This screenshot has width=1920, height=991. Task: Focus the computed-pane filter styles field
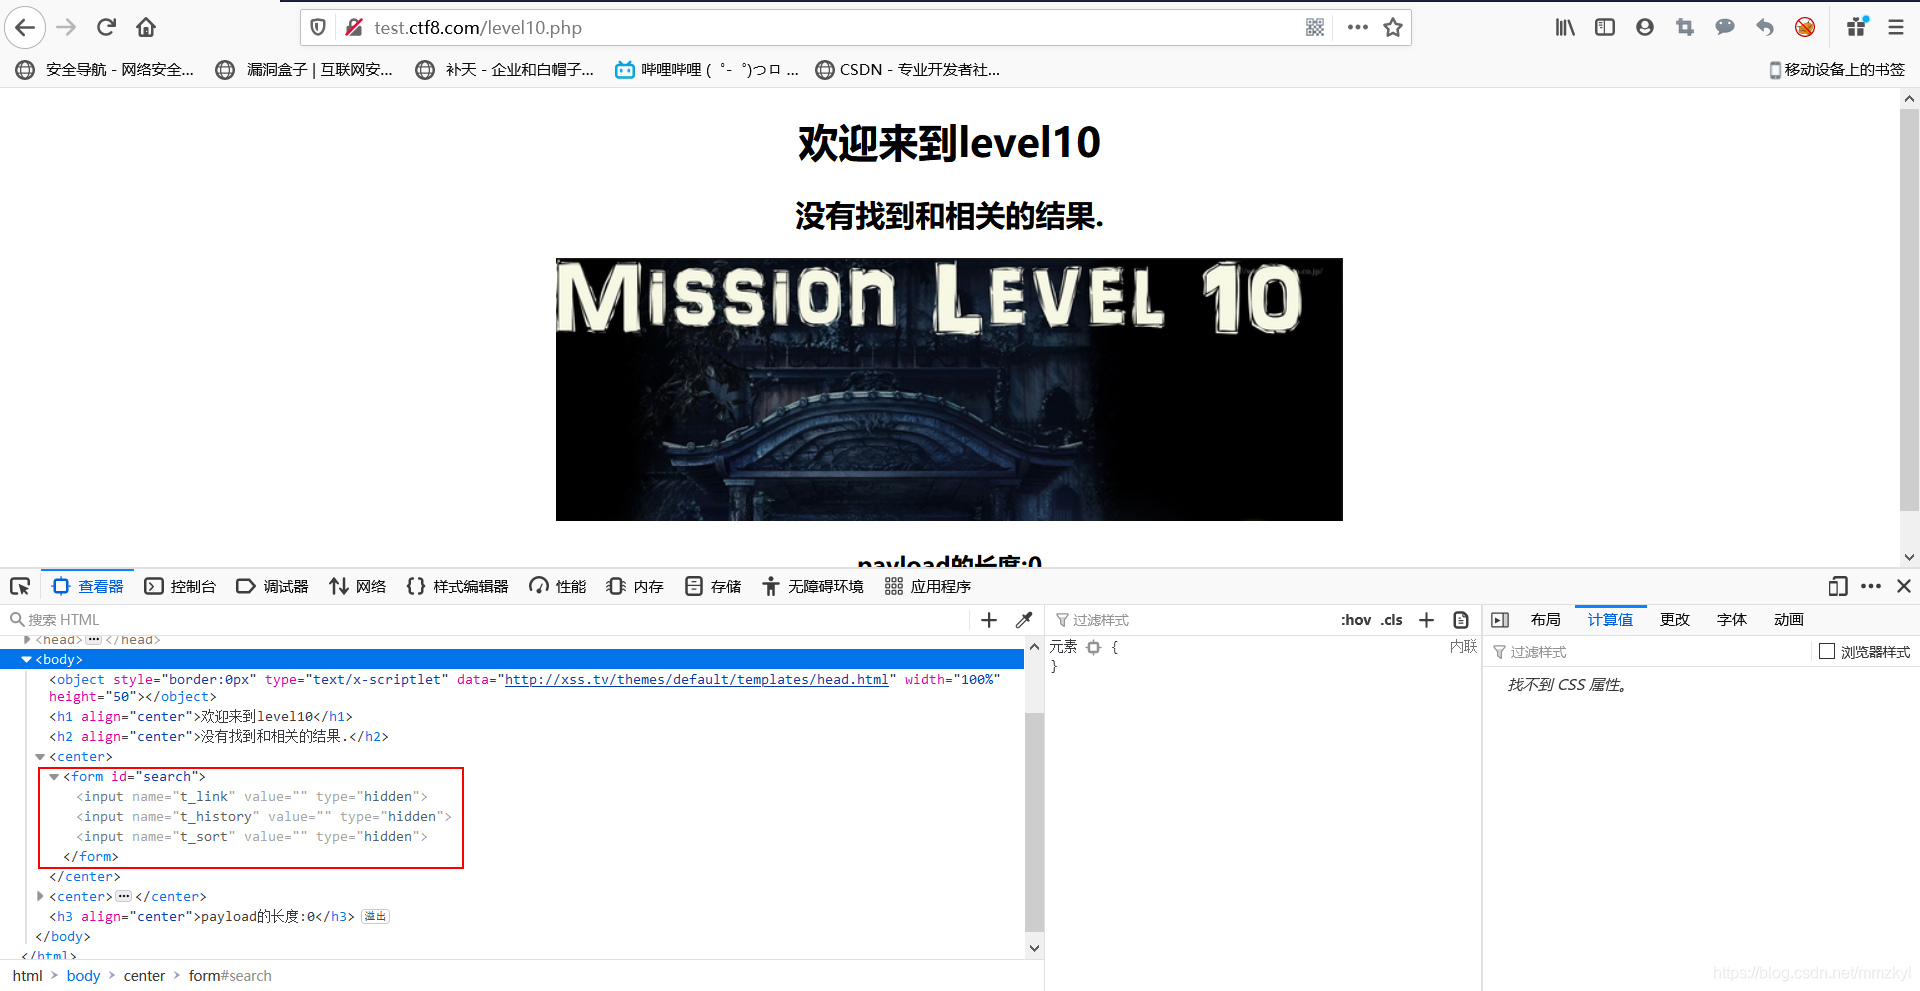[x=1648, y=652]
